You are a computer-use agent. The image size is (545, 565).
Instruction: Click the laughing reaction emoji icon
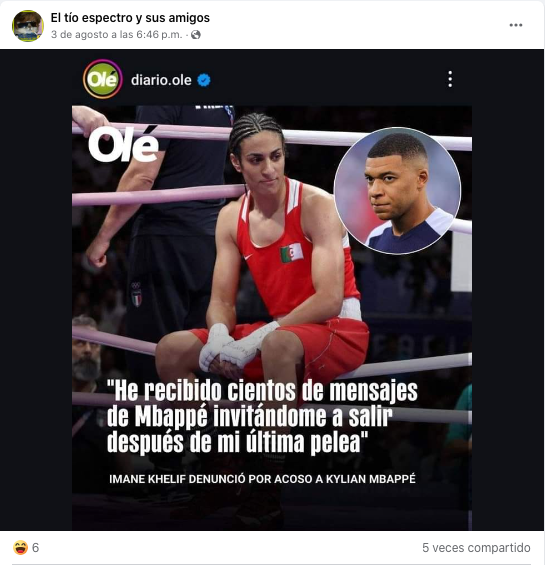[21, 548]
